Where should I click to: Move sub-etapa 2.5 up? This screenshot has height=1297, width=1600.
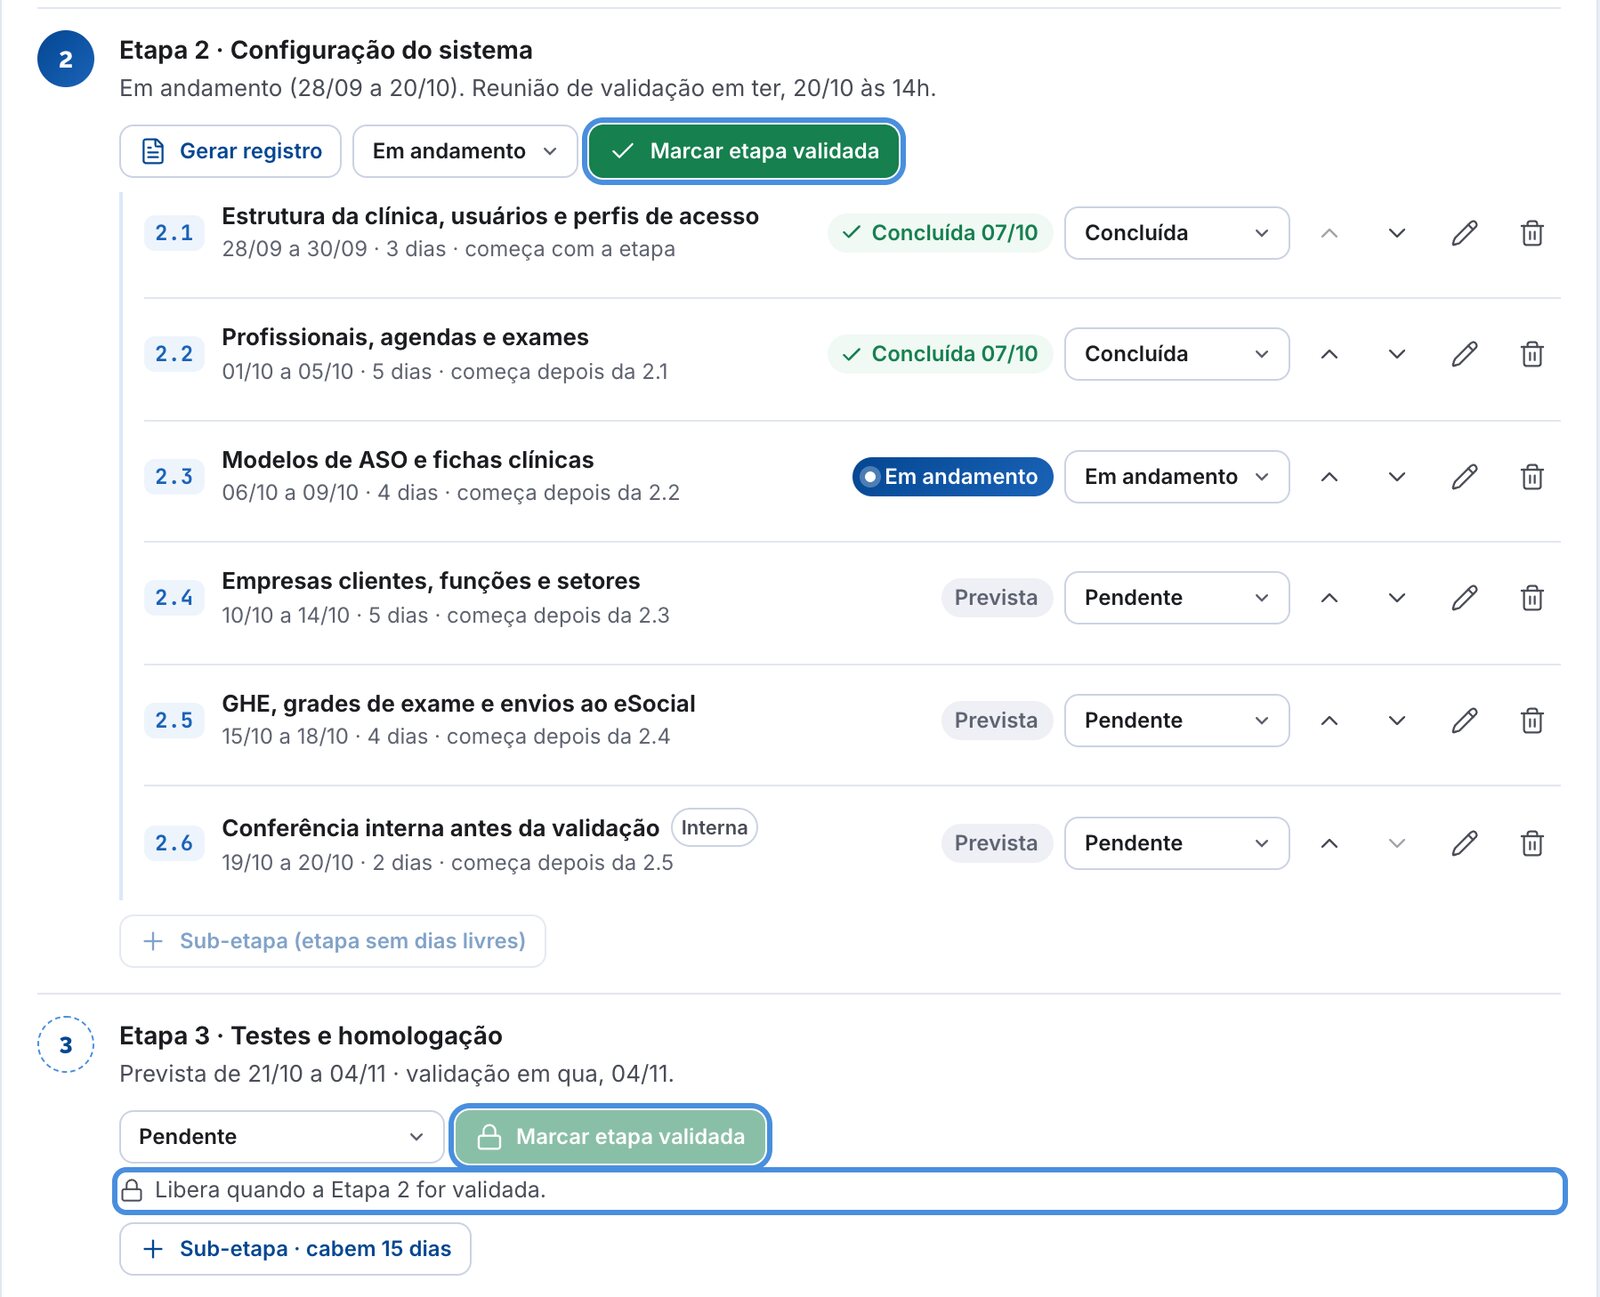click(1329, 721)
